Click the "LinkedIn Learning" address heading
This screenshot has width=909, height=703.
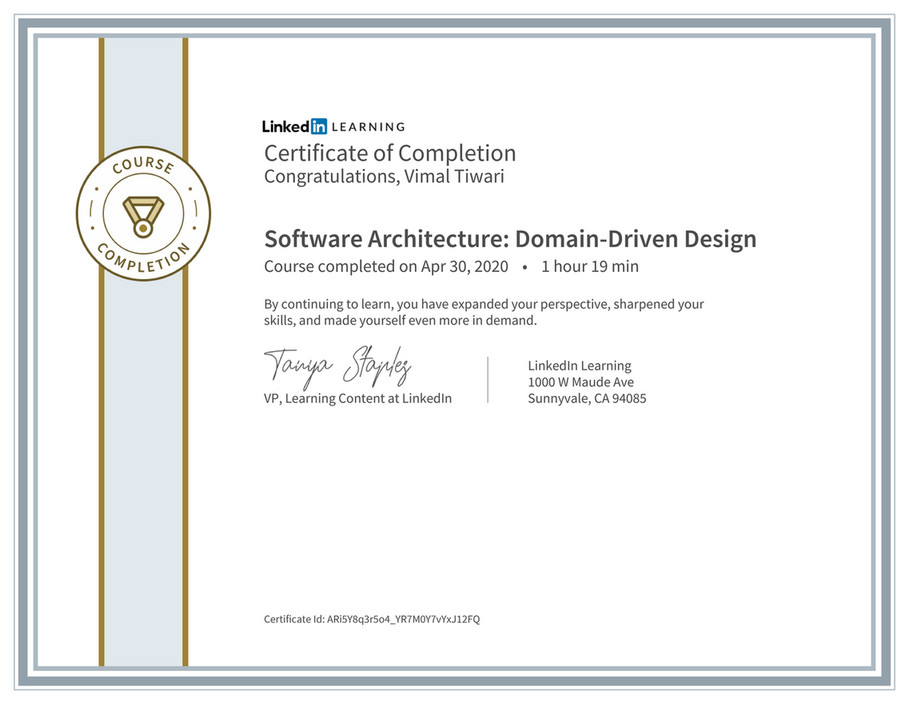click(x=579, y=366)
